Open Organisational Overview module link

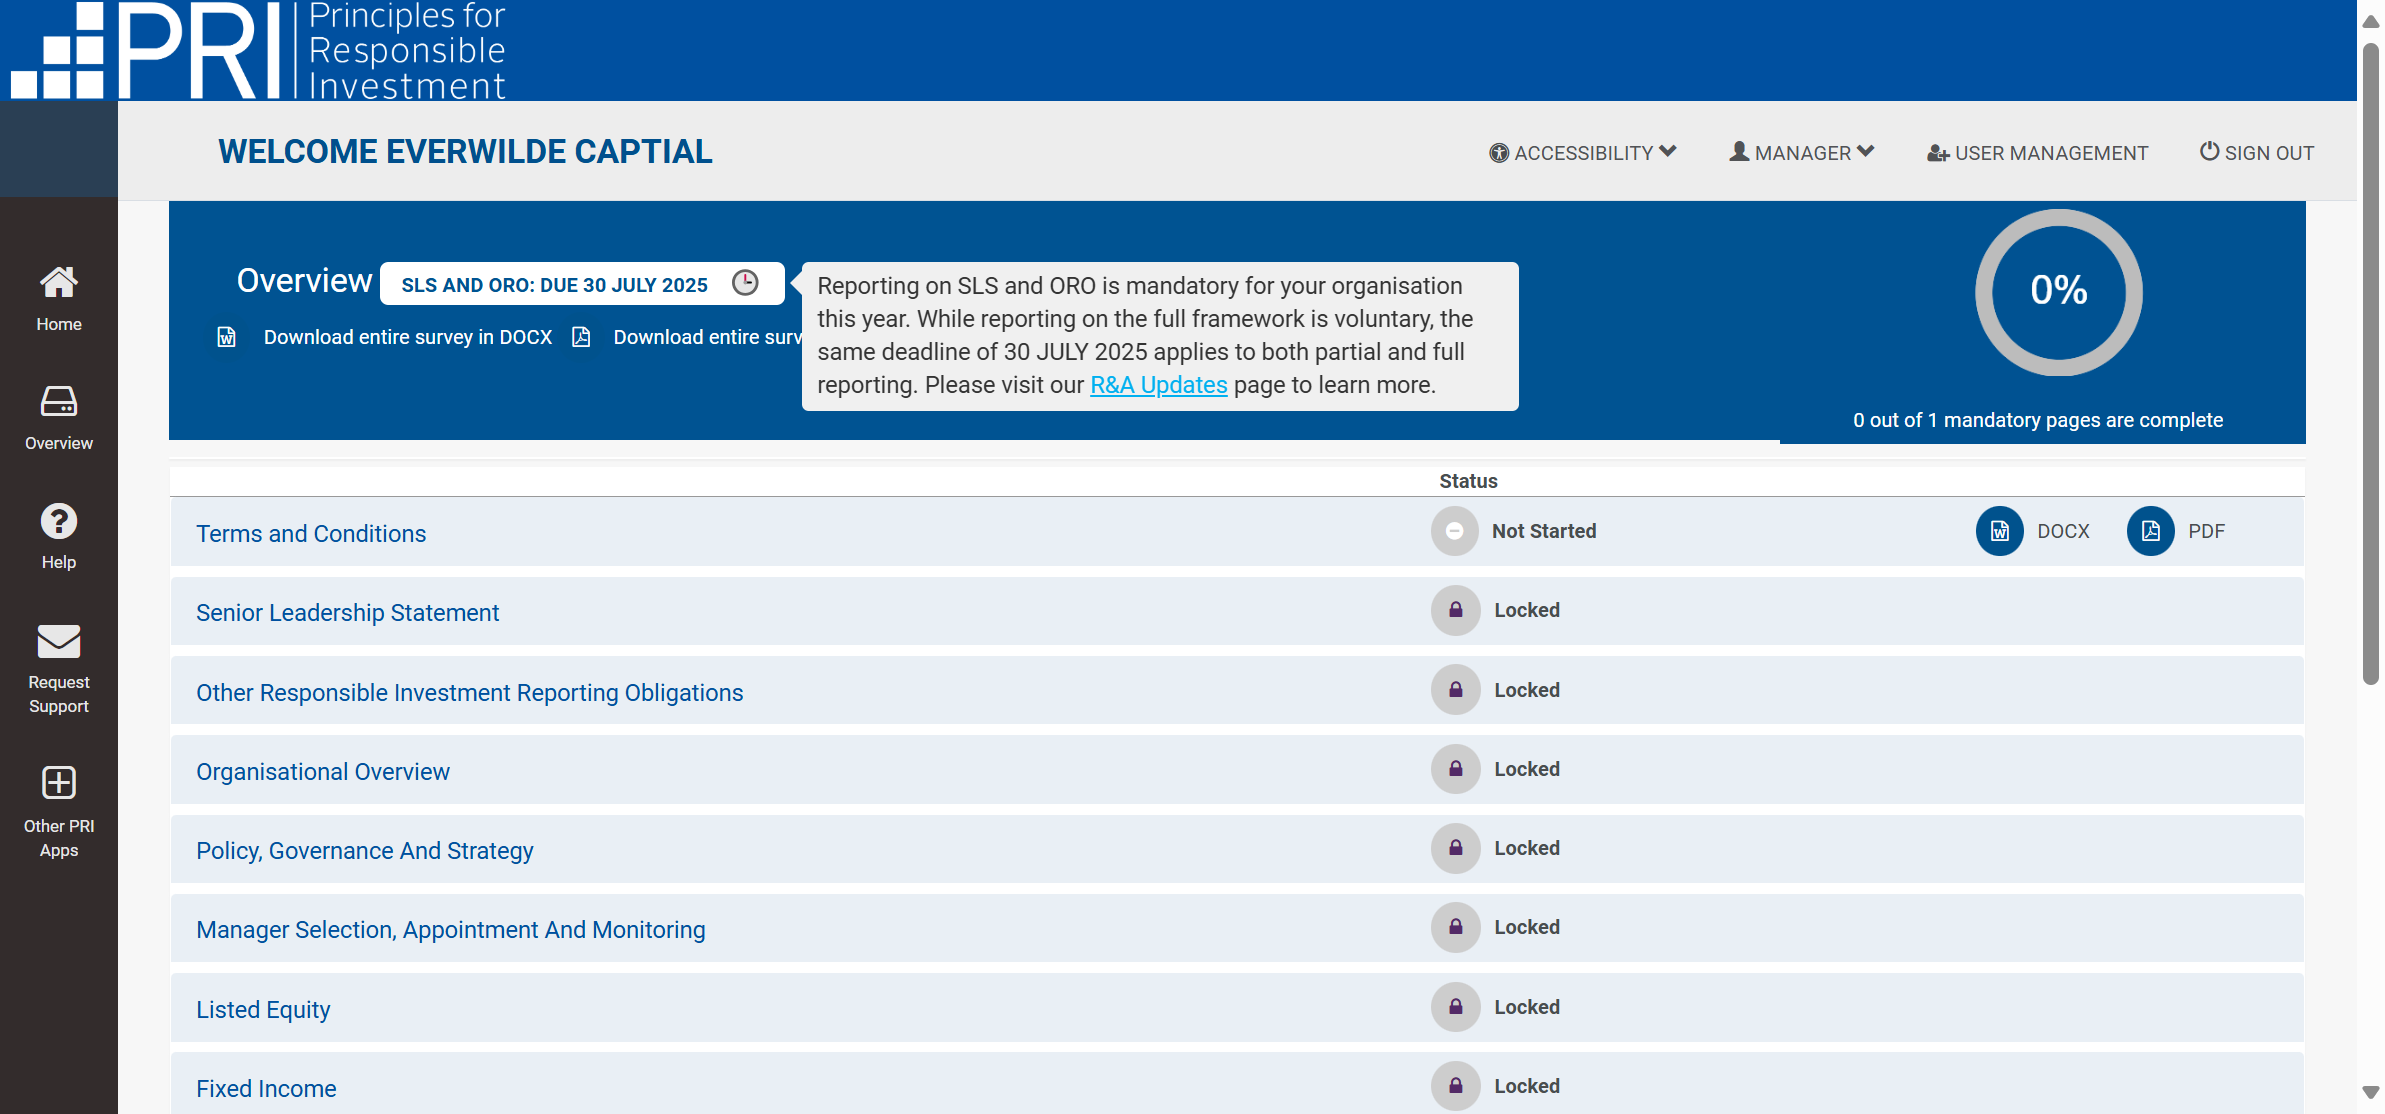point(323,772)
